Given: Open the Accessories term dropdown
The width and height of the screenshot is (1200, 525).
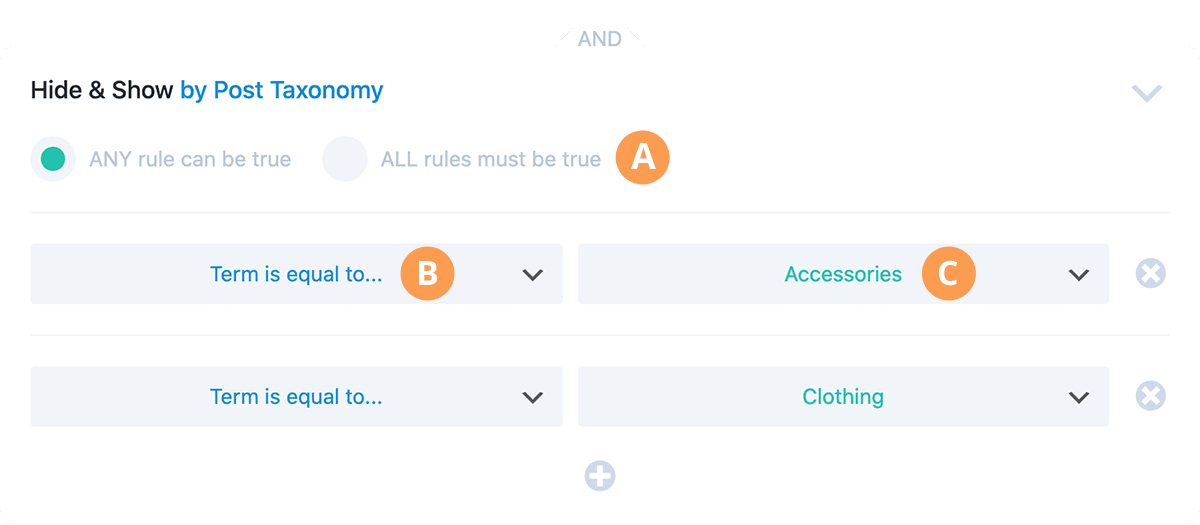Looking at the screenshot, I should [843, 274].
